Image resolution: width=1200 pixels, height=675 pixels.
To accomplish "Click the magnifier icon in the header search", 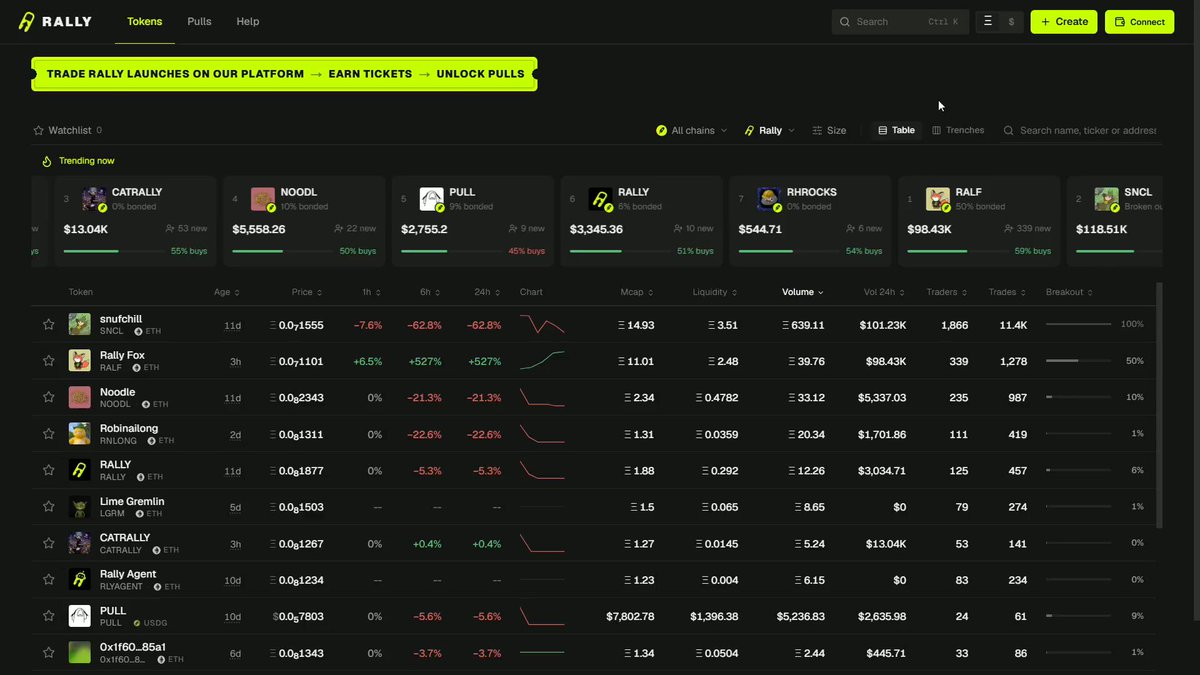I will (x=845, y=22).
